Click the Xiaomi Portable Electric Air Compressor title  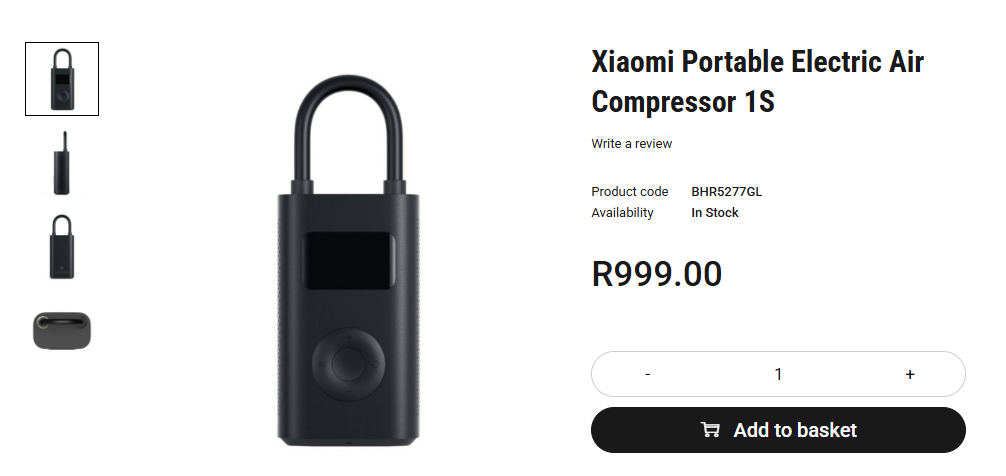(757, 81)
